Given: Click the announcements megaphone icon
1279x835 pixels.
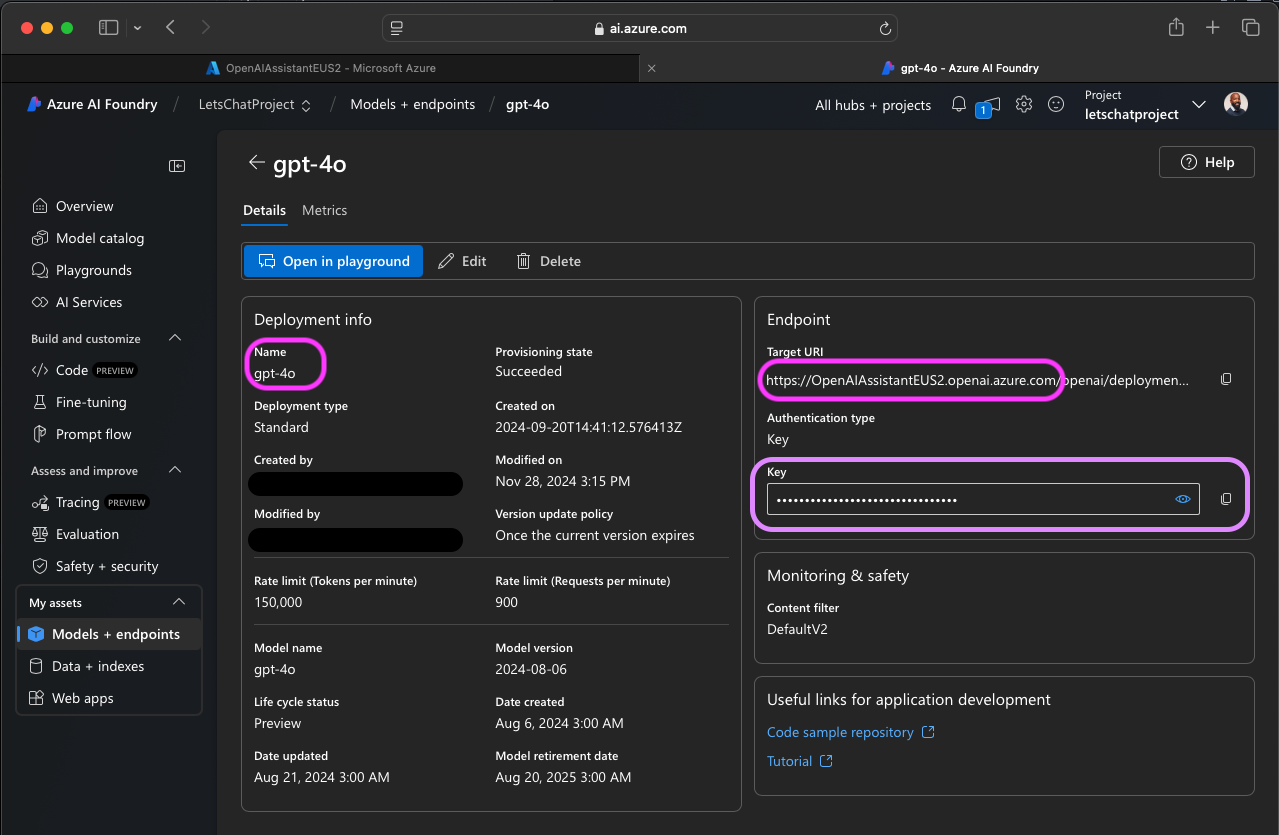Looking at the screenshot, I should (986, 106).
